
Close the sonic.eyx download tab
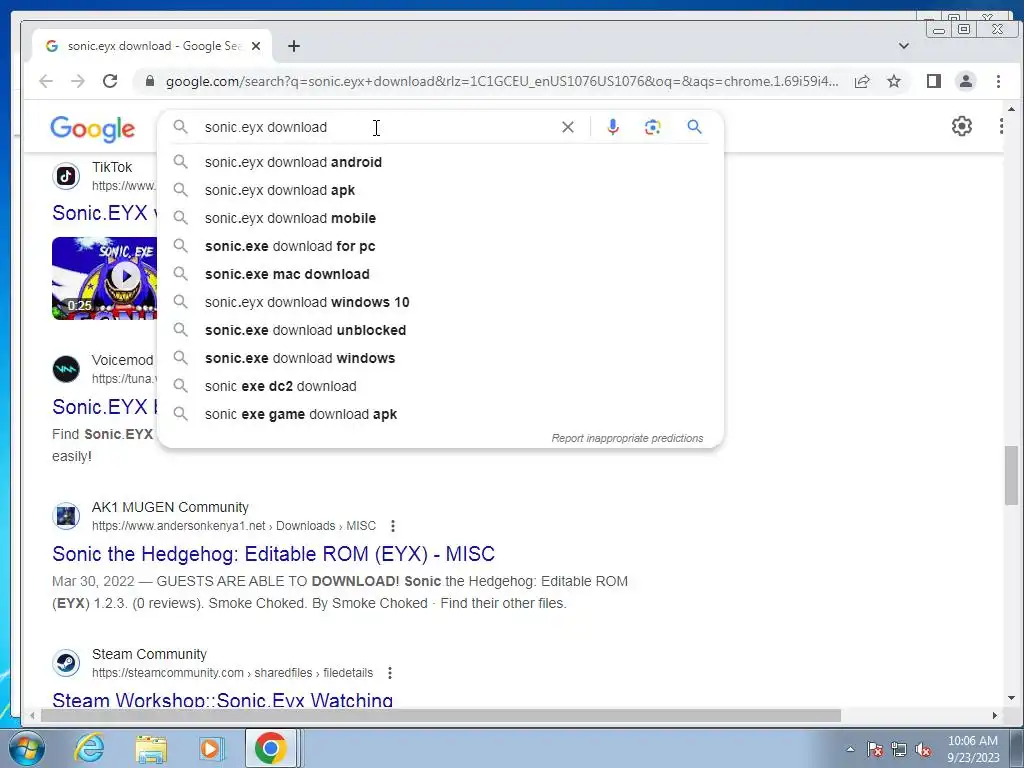point(256,46)
